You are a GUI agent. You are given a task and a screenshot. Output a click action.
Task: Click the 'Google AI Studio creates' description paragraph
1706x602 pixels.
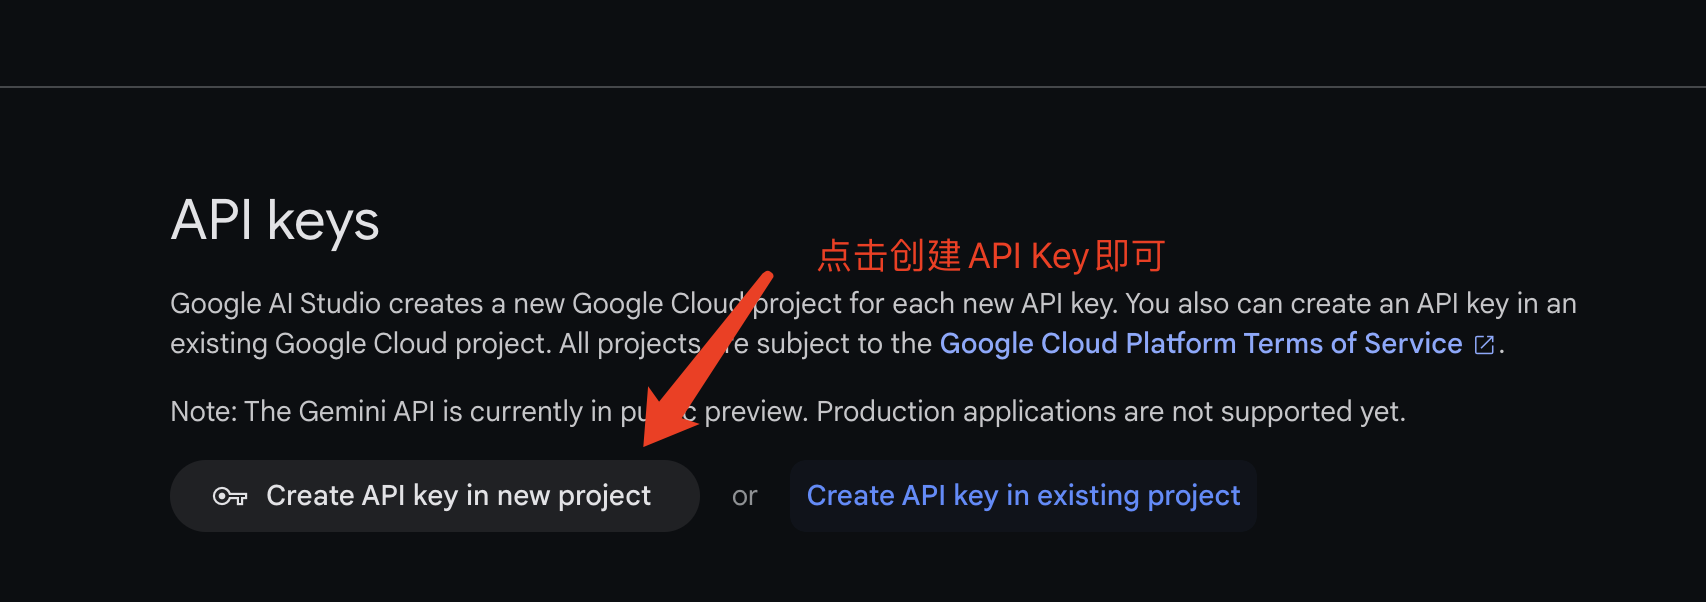point(873,323)
